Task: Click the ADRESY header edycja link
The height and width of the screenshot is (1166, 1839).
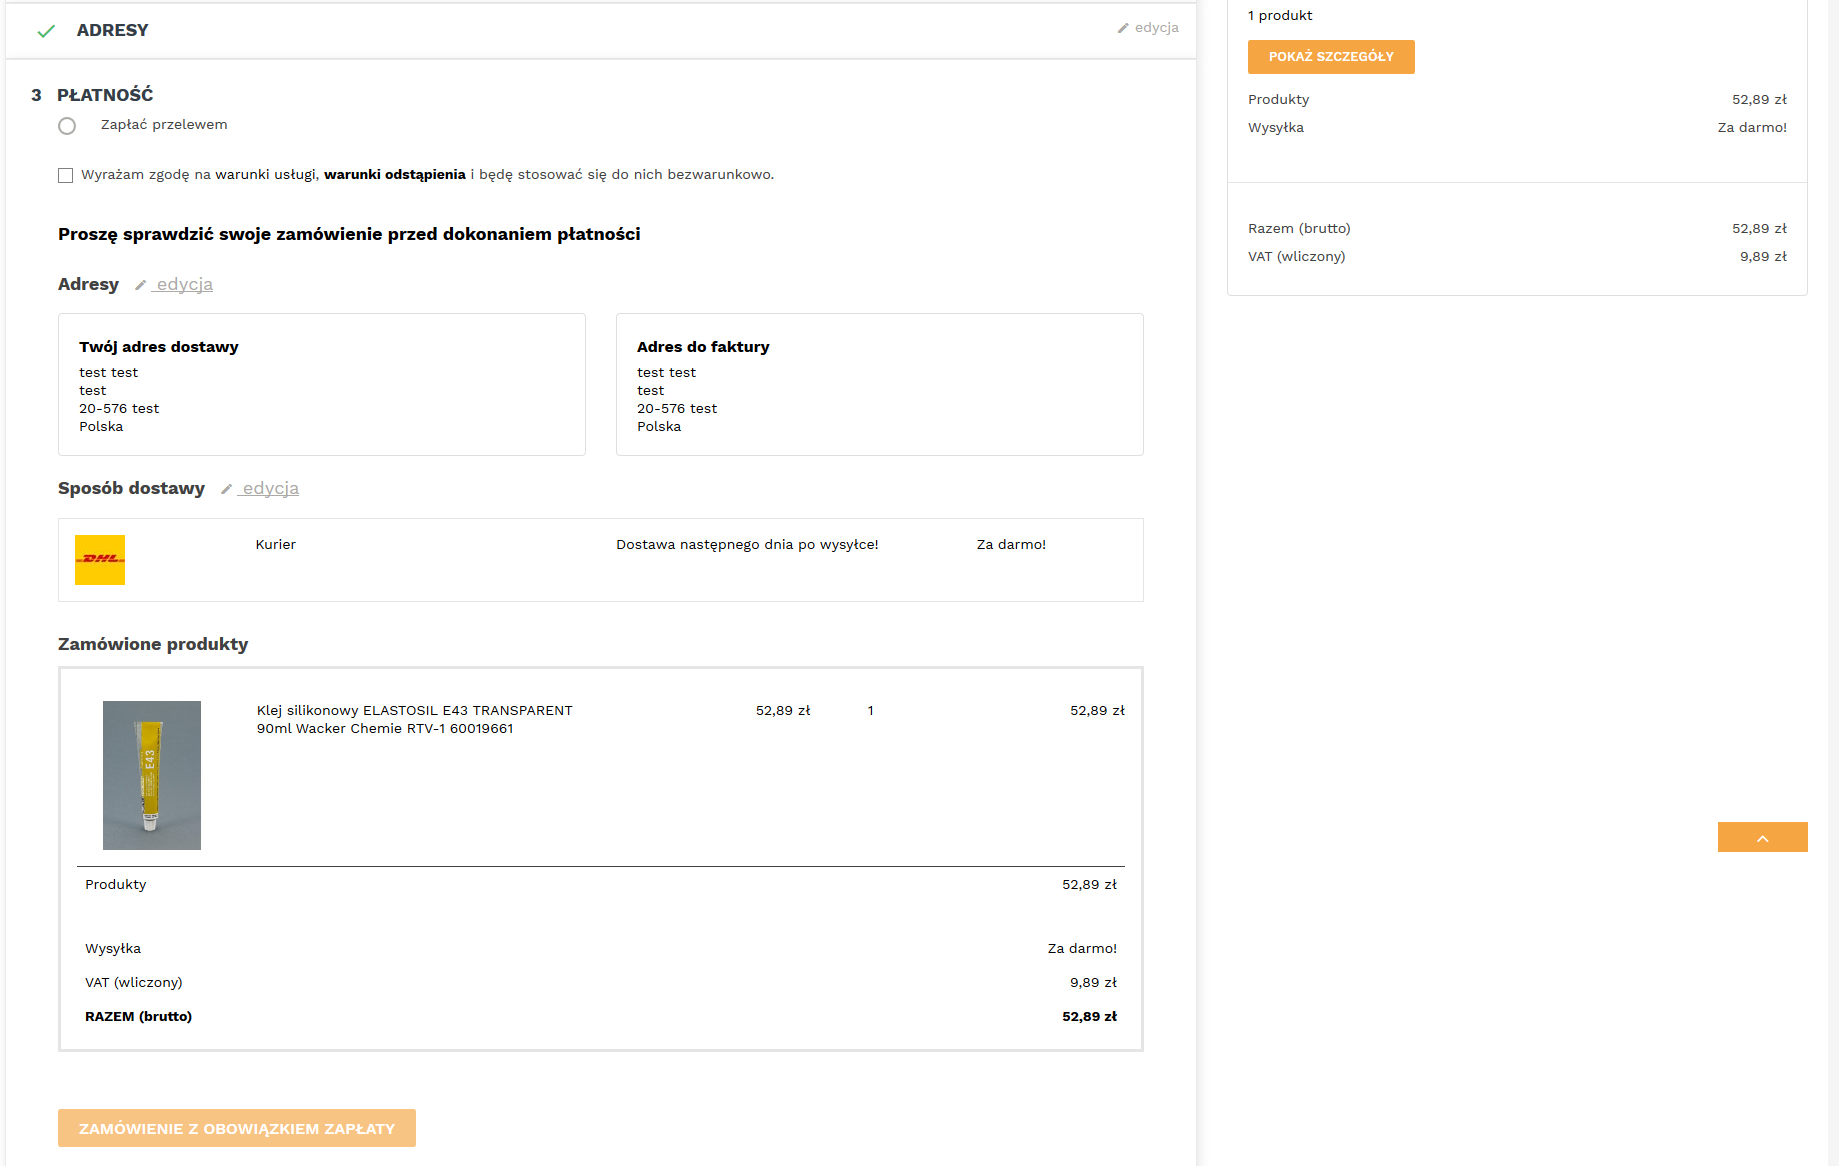Action: [x=1157, y=28]
